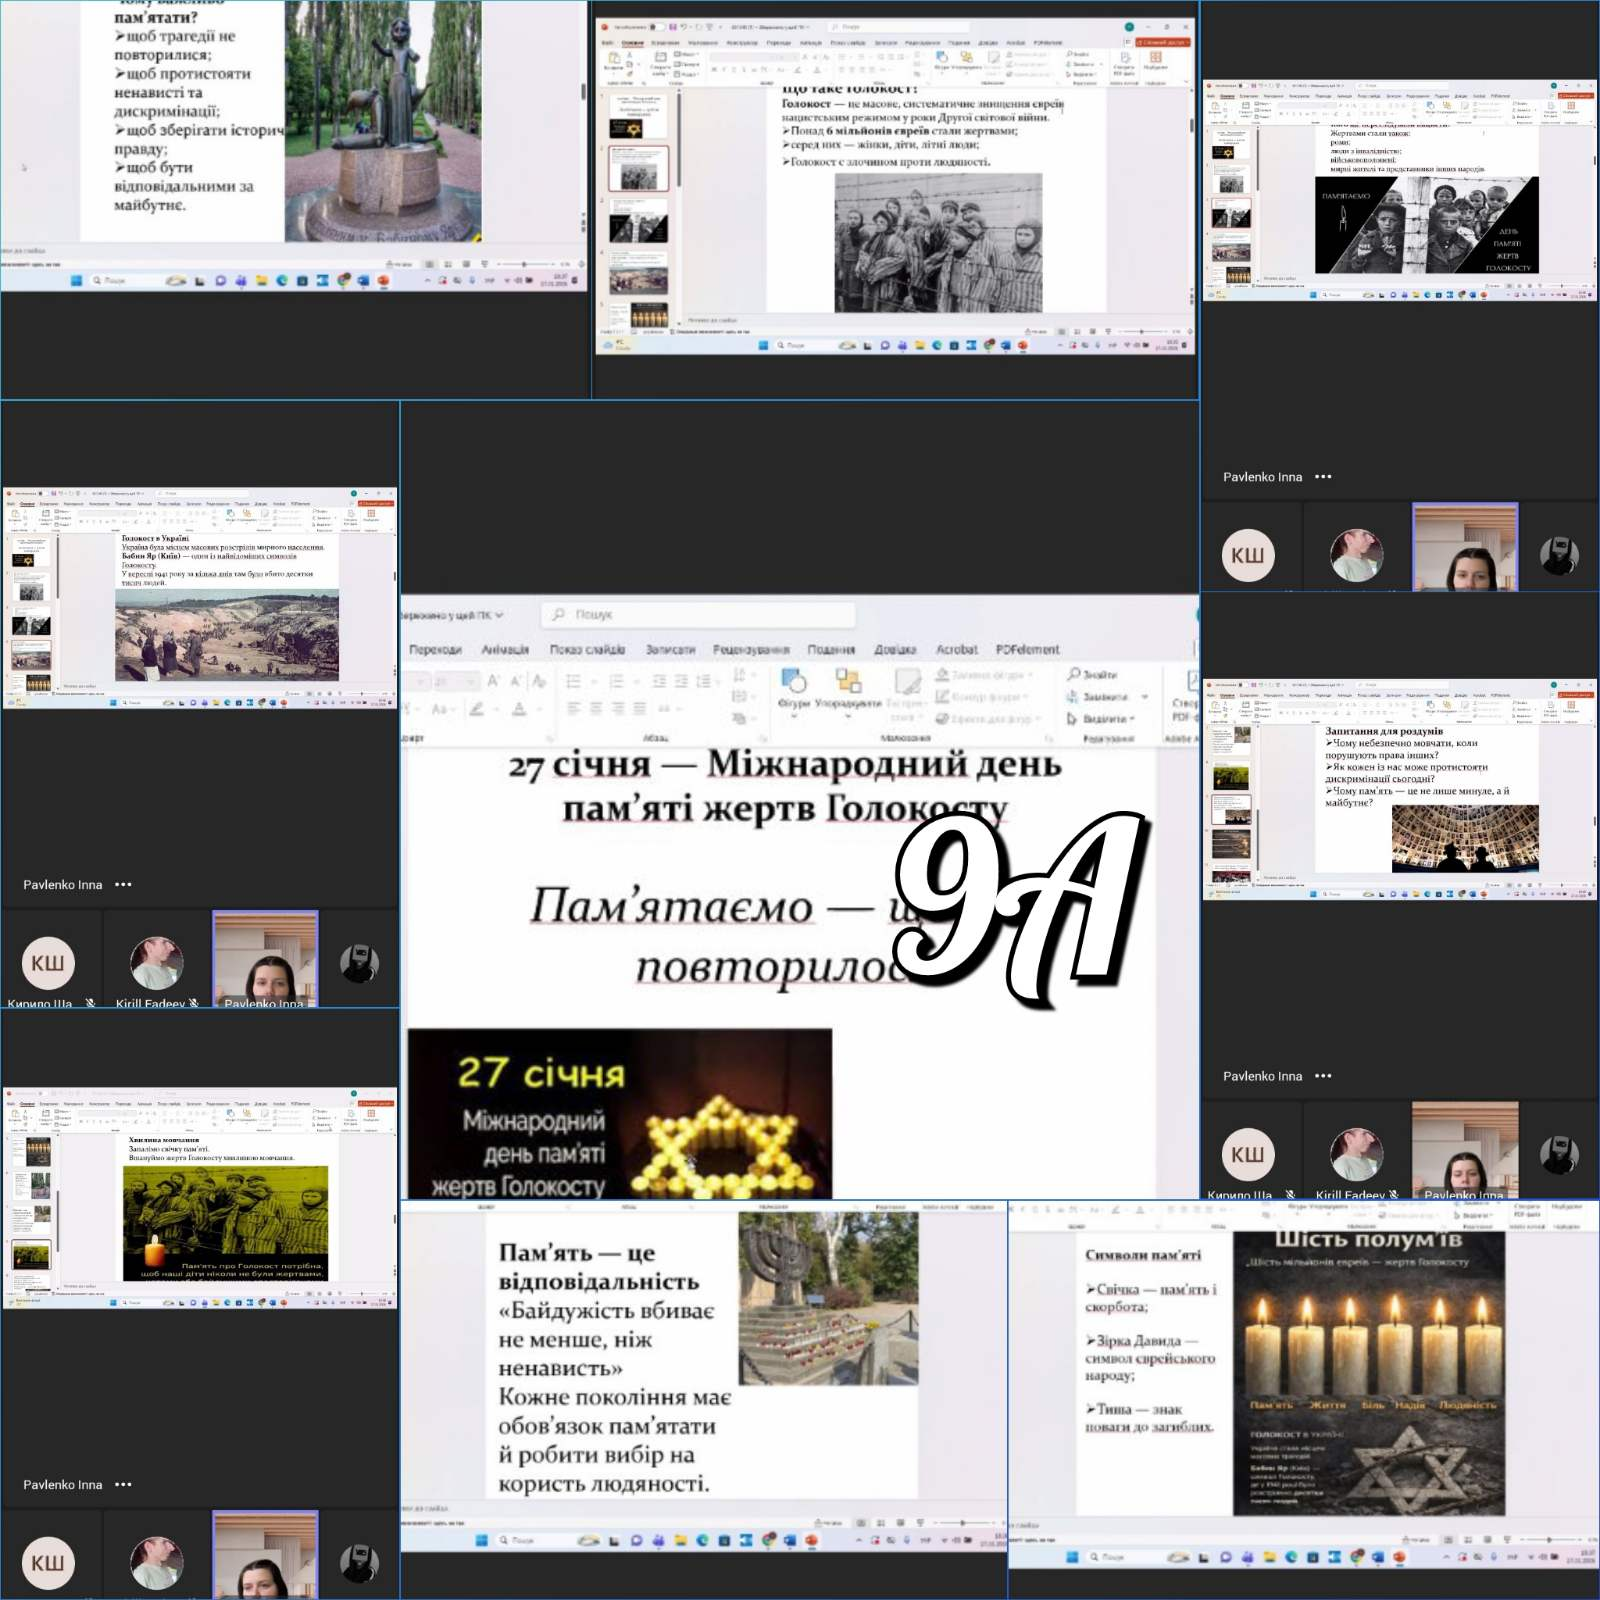Open the Рецензування tab in the large ribbon
Screen dimensions: 1600x1600
[751, 649]
